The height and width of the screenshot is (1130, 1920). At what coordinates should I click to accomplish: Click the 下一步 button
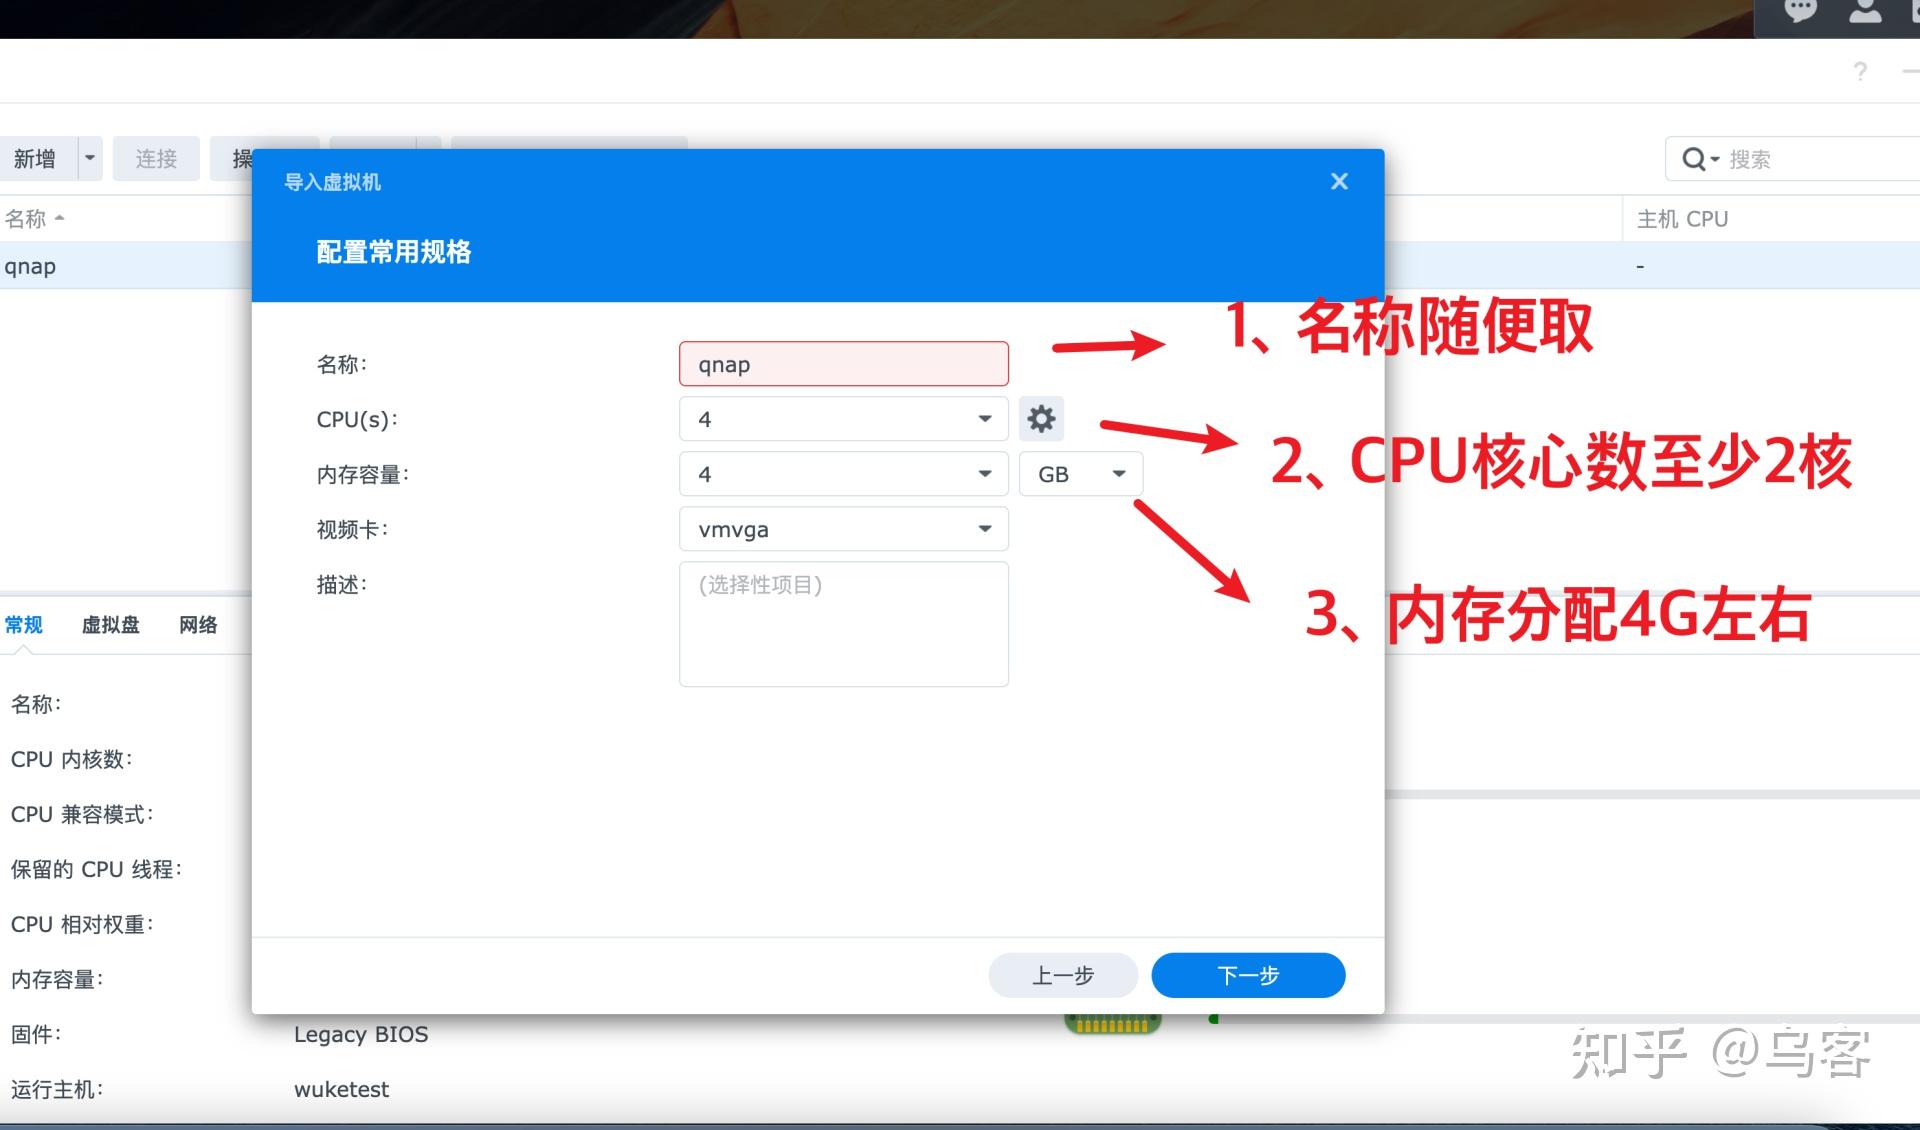tap(1247, 975)
